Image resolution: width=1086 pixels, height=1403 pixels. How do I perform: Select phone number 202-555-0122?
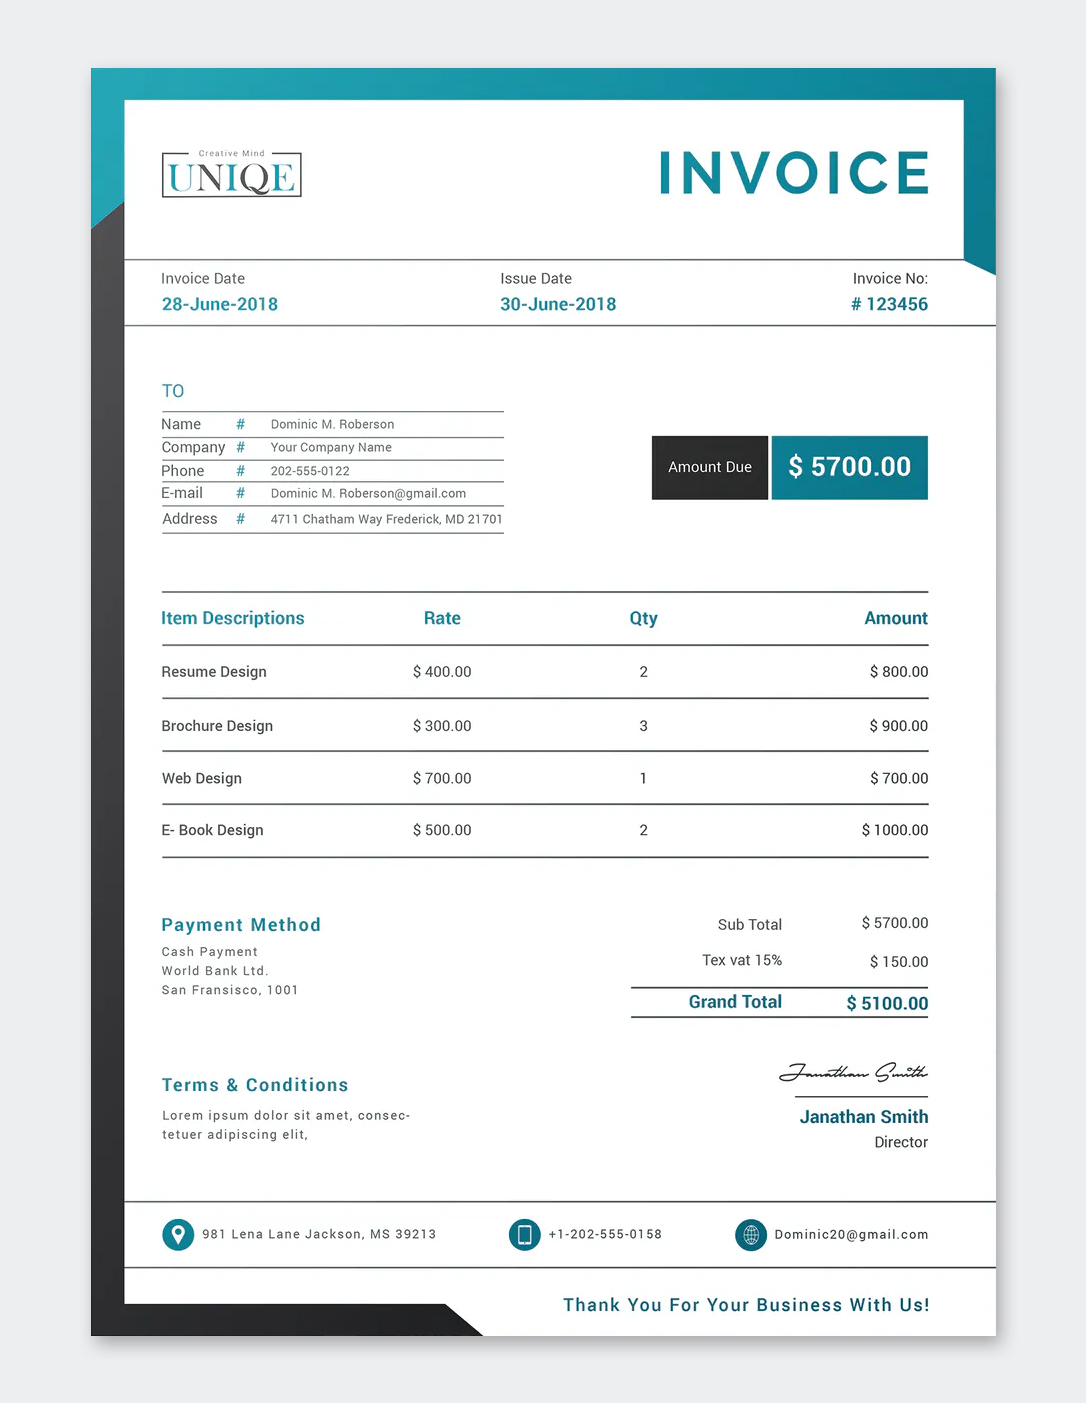[310, 471]
